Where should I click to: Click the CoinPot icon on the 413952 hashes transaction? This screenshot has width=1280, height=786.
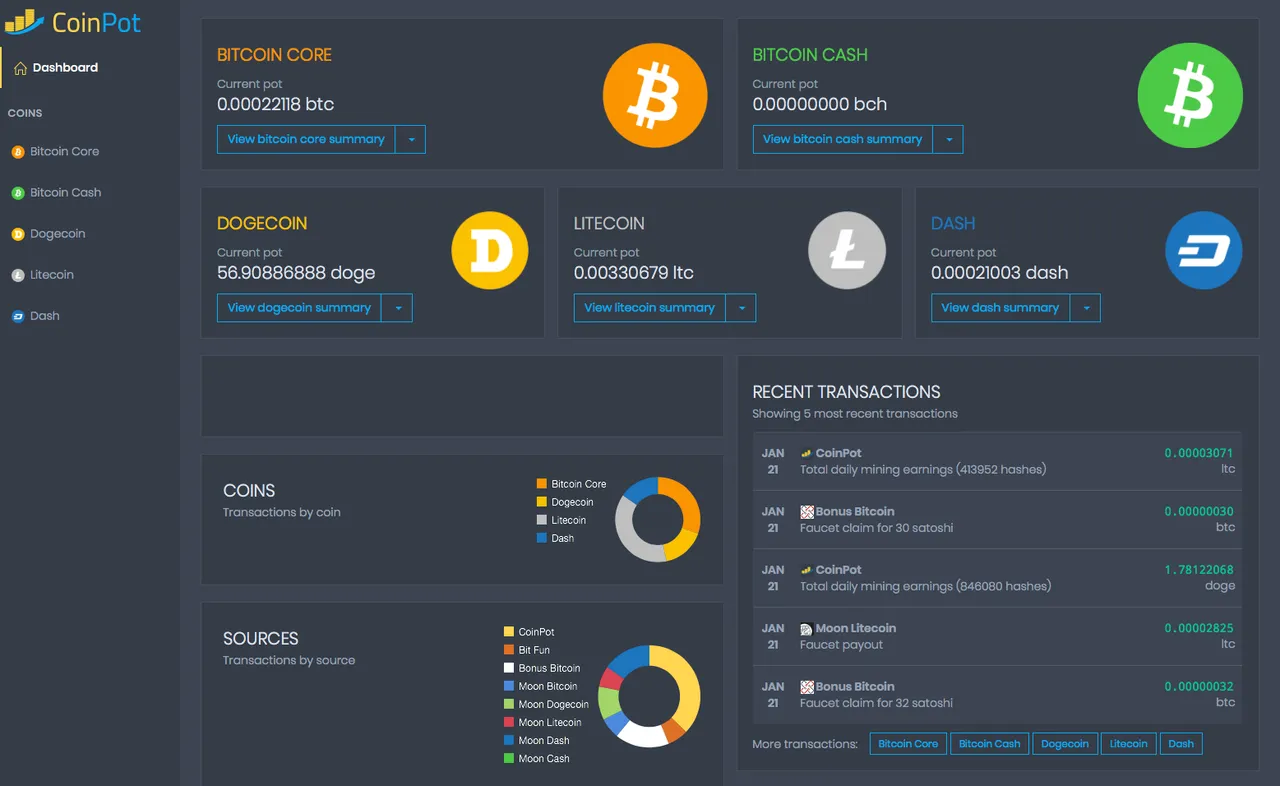tap(806, 453)
